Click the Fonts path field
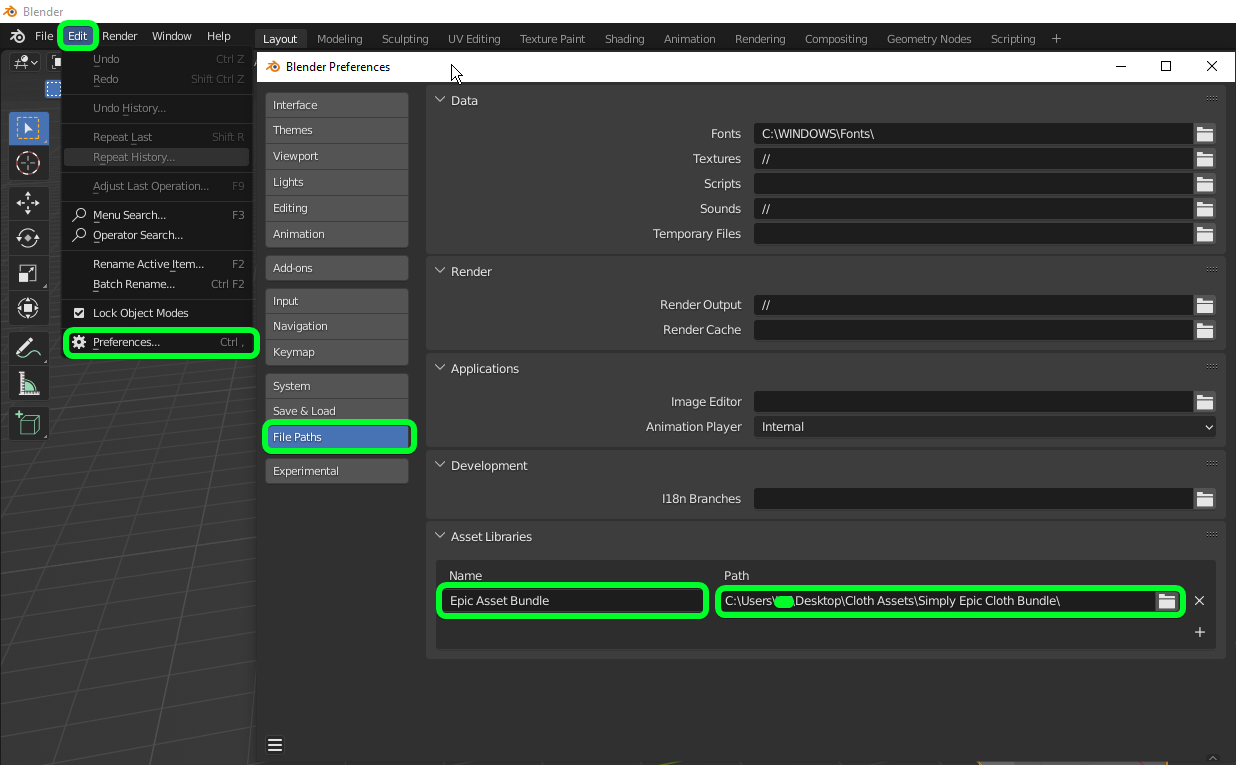Viewport: 1236px width, 765px height. [x=973, y=133]
